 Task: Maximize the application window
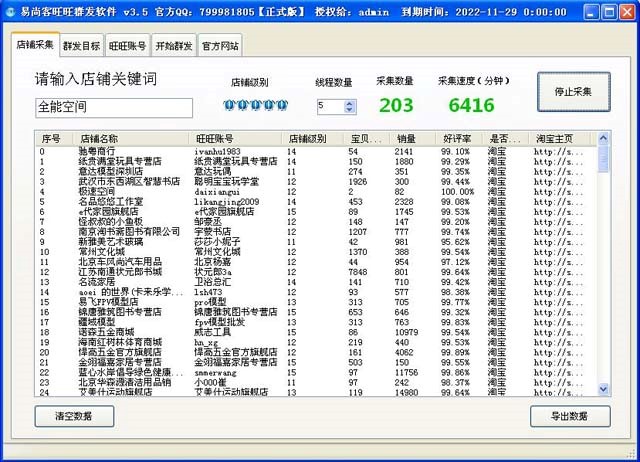pos(609,12)
